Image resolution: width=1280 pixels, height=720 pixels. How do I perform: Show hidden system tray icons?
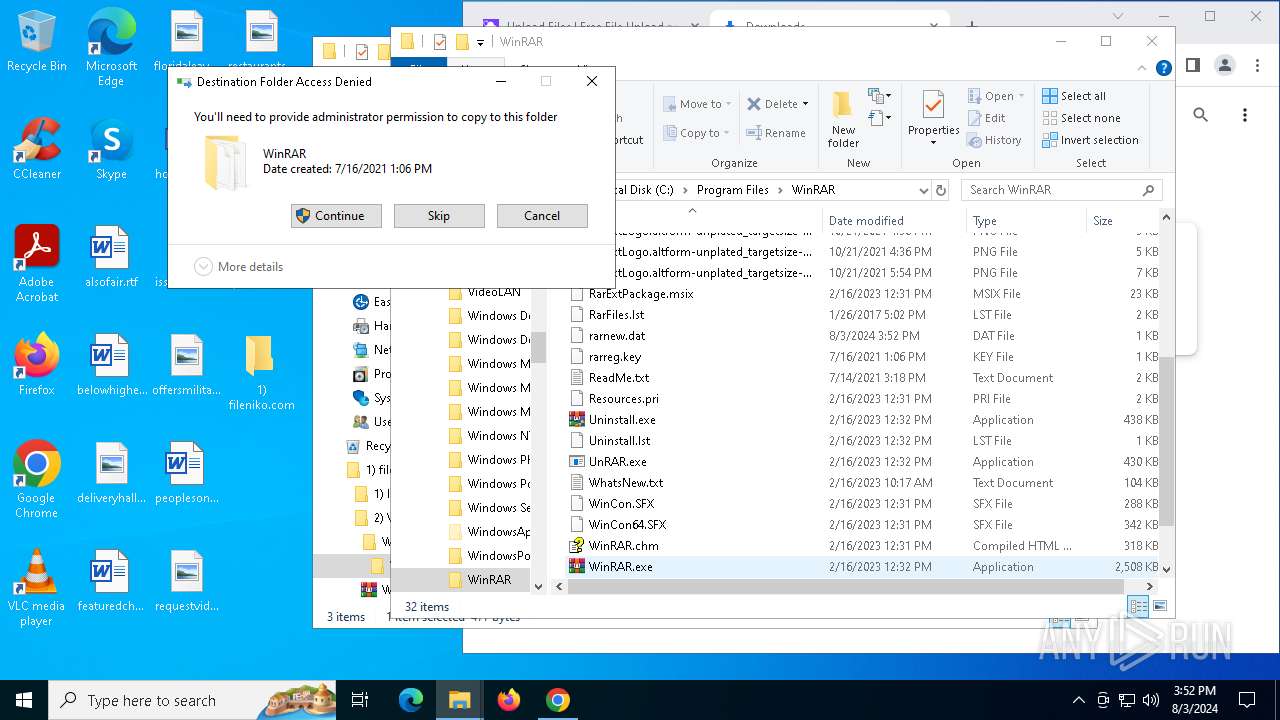coord(1078,700)
